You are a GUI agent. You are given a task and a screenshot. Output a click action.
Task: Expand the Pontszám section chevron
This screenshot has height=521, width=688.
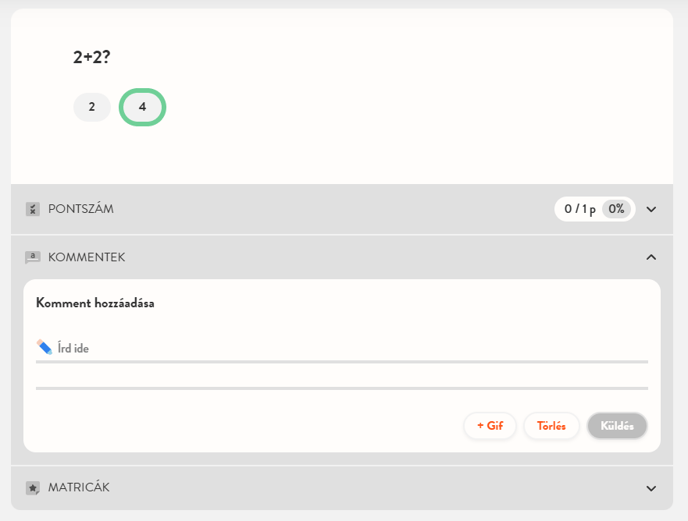(x=651, y=209)
